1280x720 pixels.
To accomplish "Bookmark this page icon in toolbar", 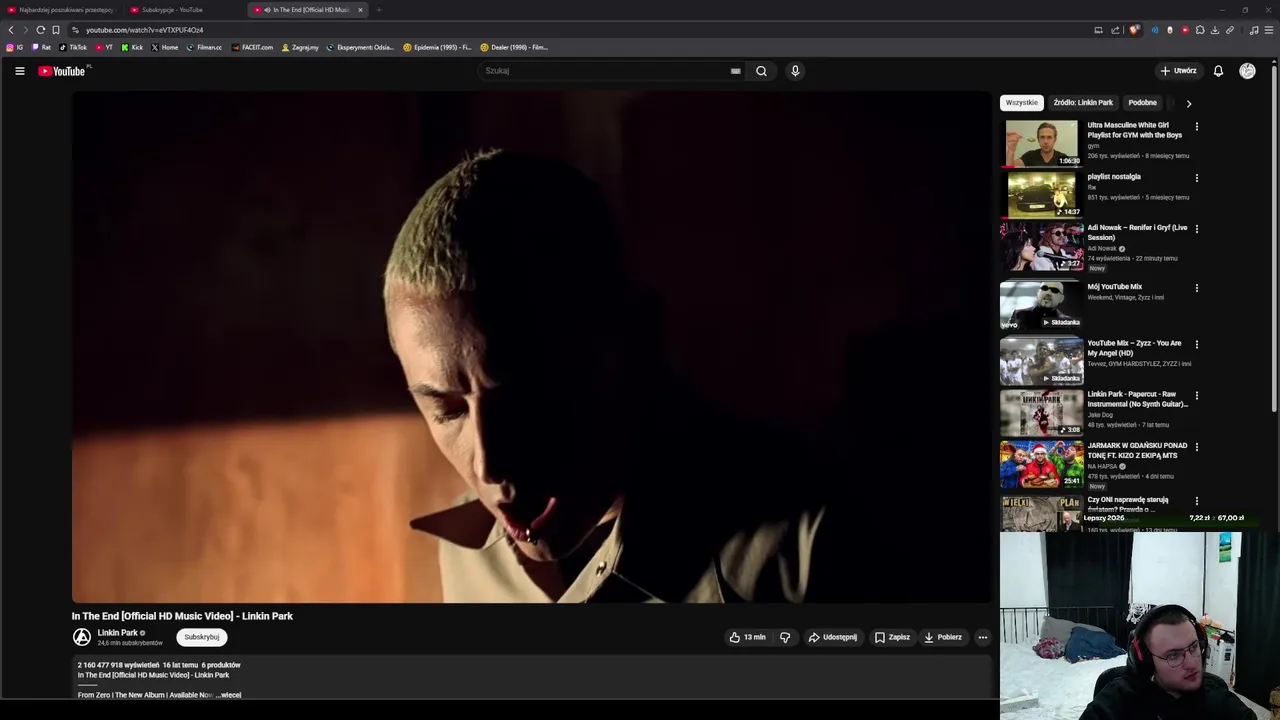I will point(56,30).
